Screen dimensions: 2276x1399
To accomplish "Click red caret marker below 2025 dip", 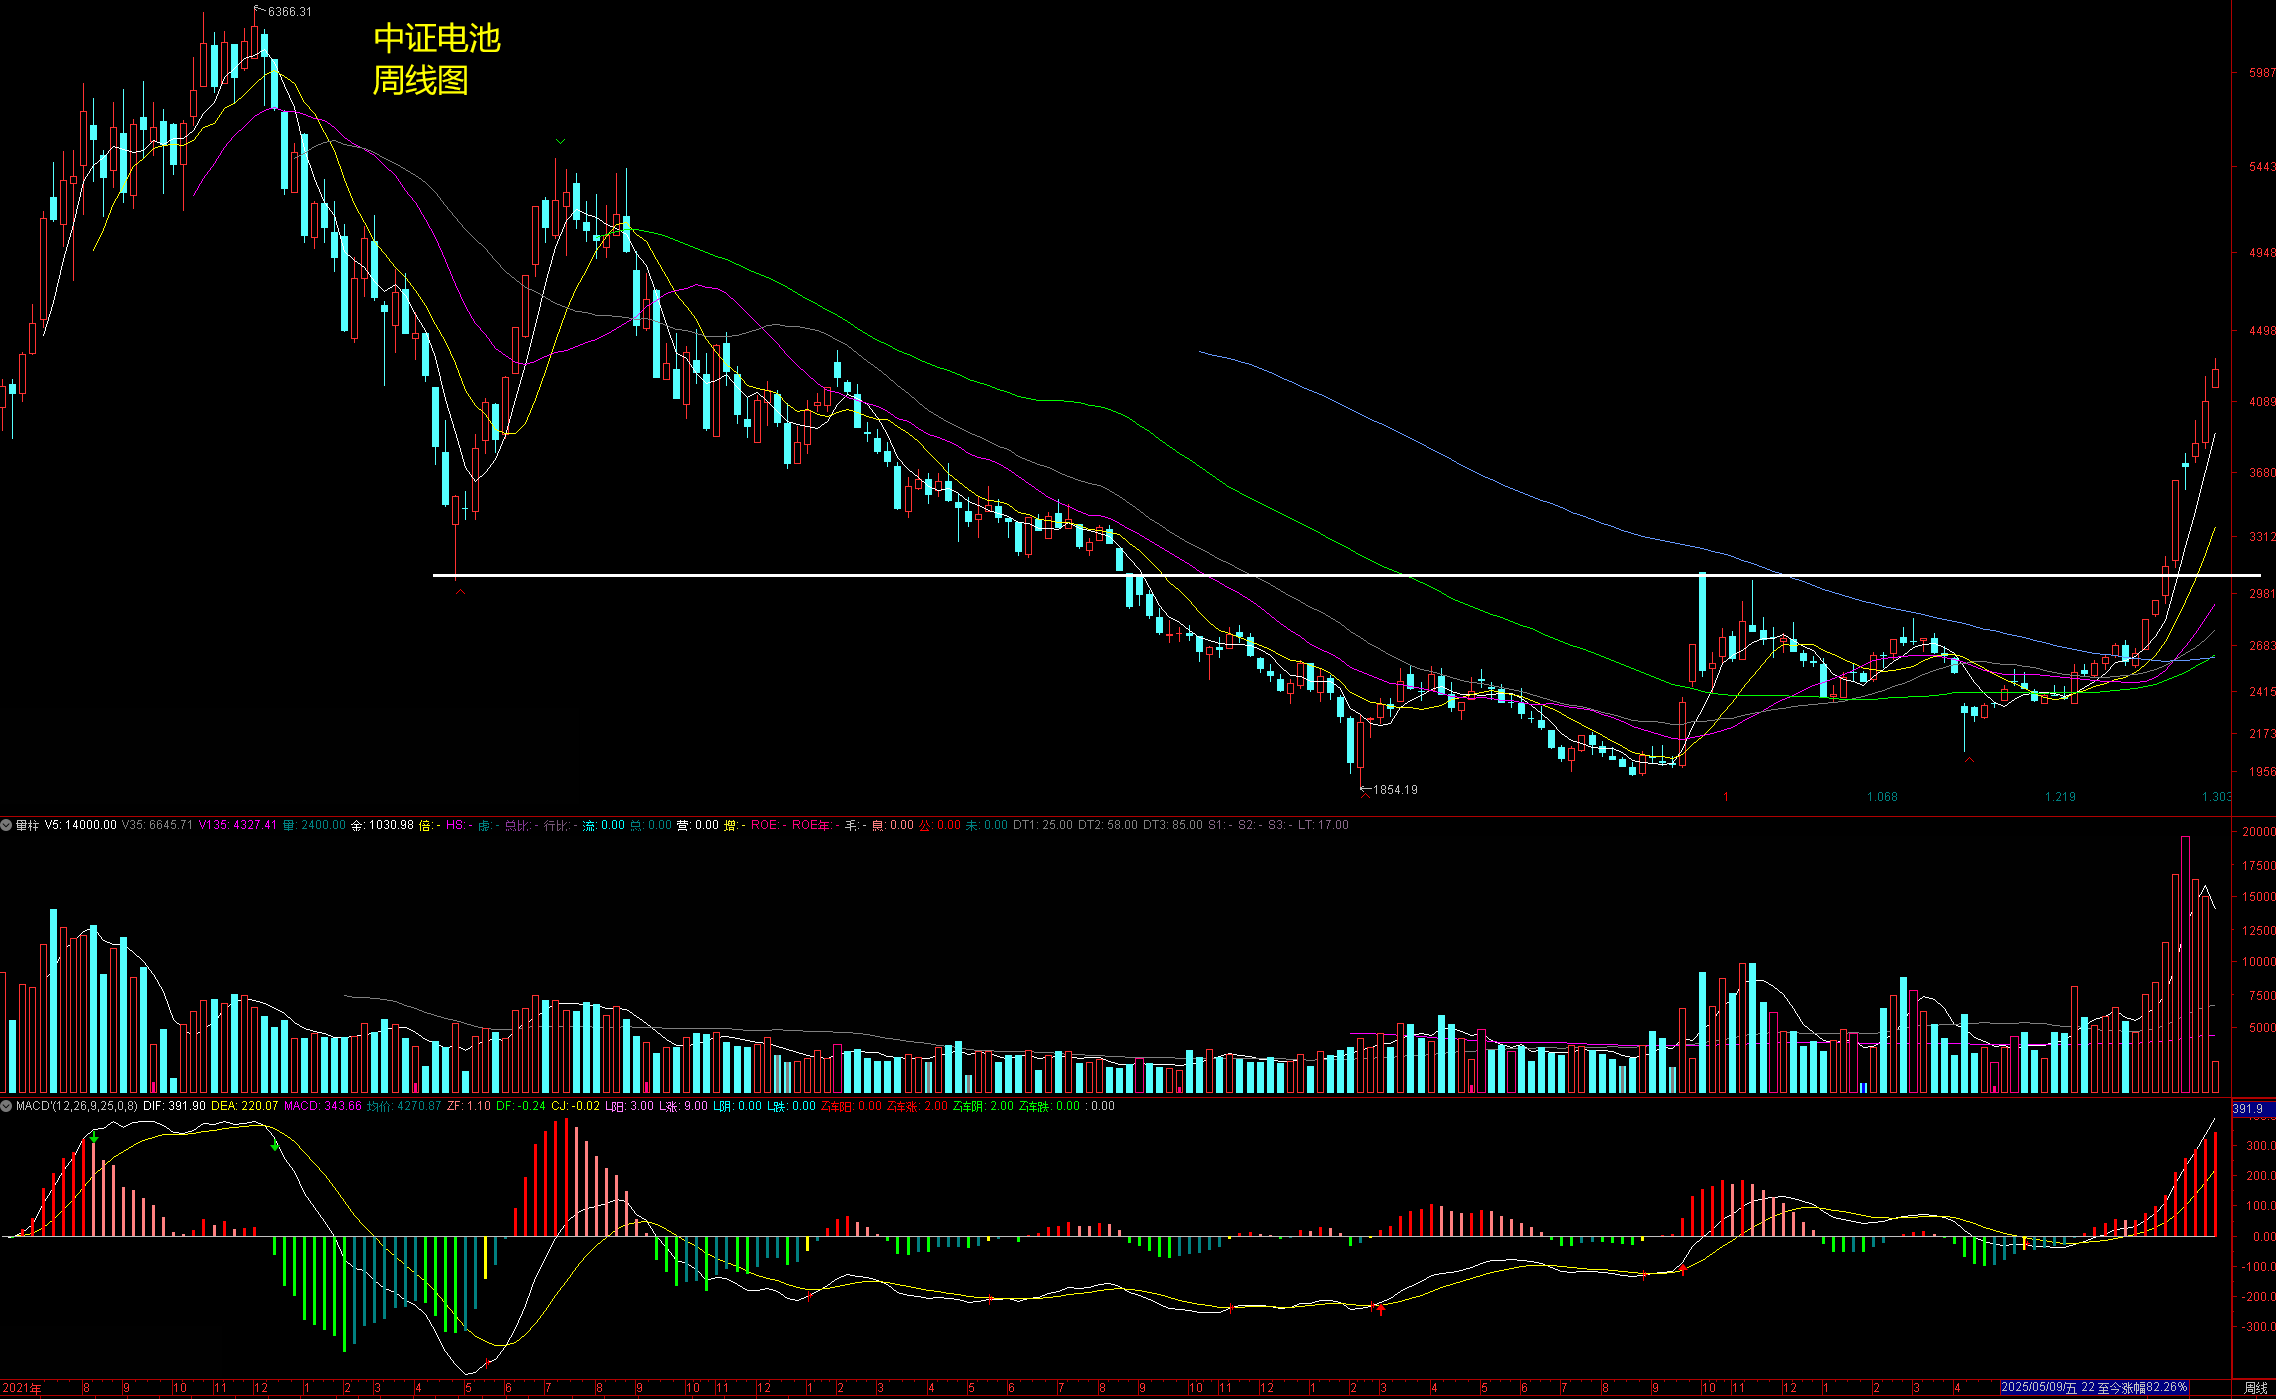I will pyautogui.click(x=1969, y=759).
